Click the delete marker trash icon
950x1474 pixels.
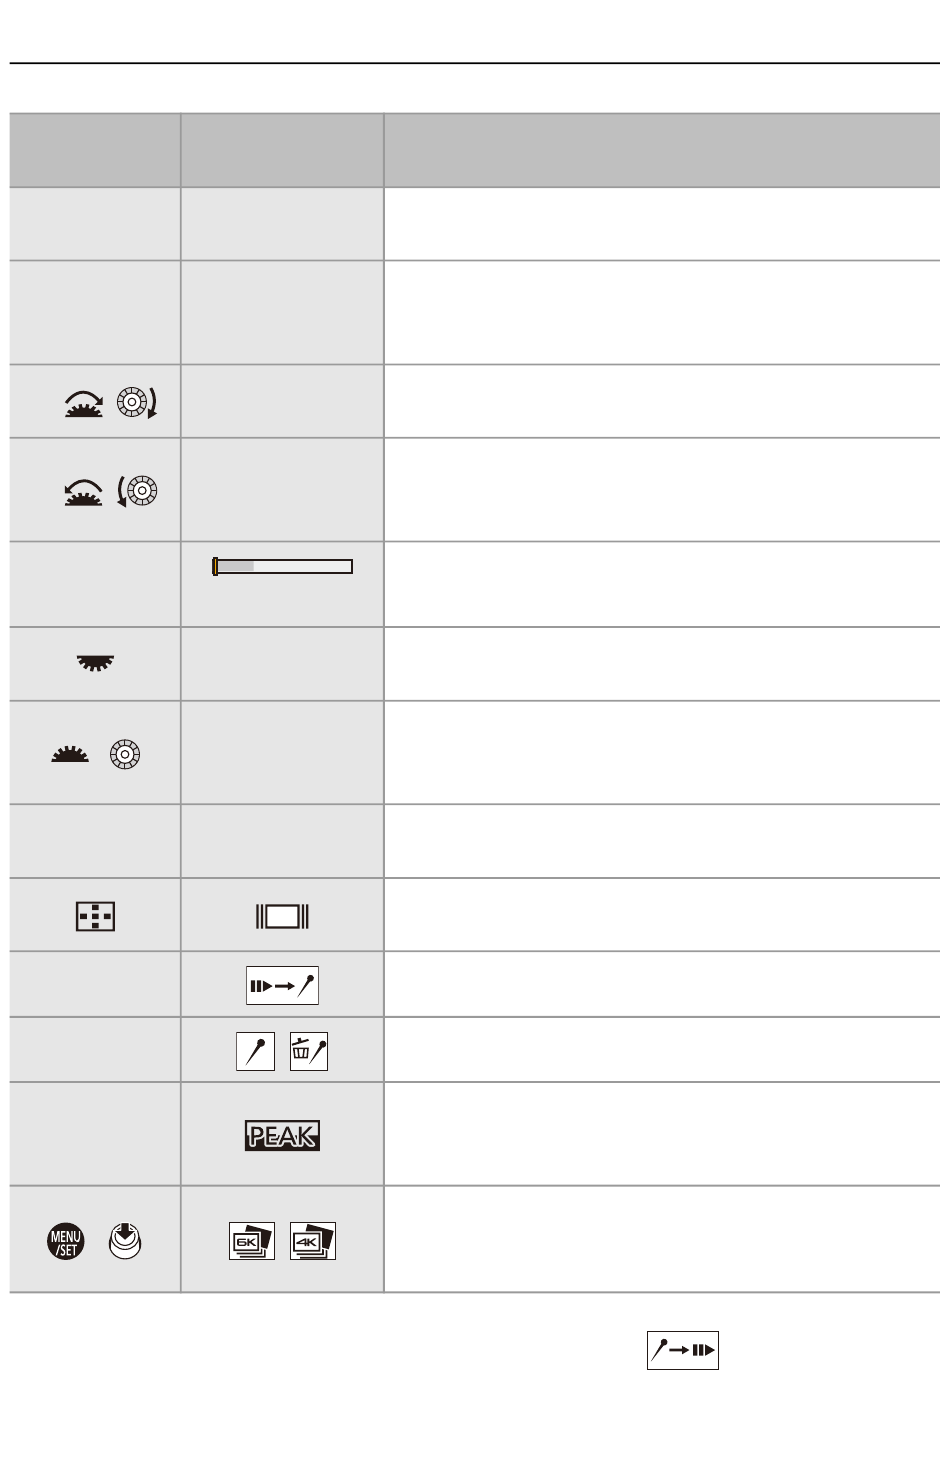point(309,1052)
